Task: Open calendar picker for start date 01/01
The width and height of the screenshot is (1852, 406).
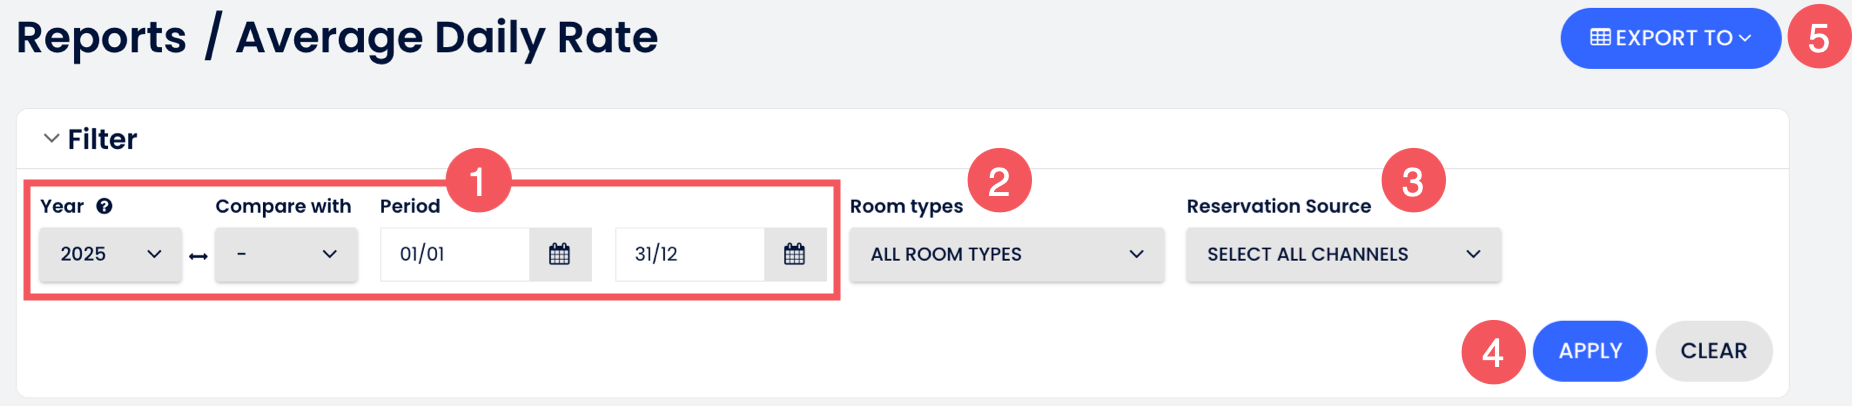Action: pyautogui.click(x=560, y=254)
